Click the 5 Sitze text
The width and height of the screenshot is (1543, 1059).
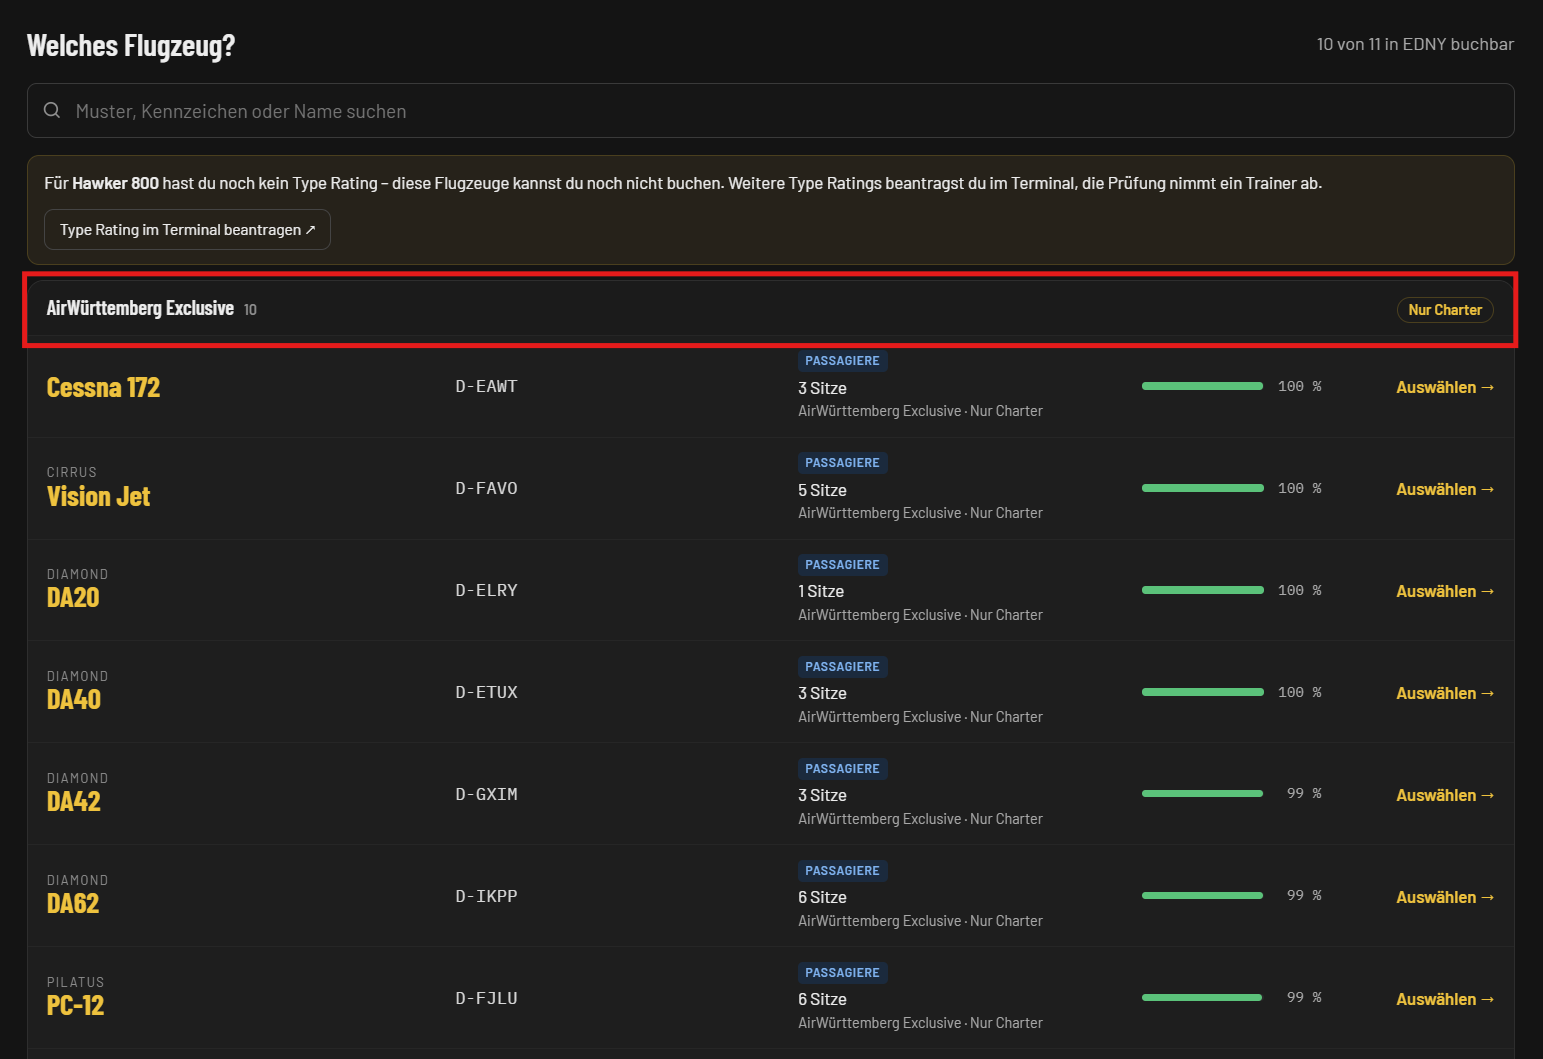pyautogui.click(x=822, y=490)
